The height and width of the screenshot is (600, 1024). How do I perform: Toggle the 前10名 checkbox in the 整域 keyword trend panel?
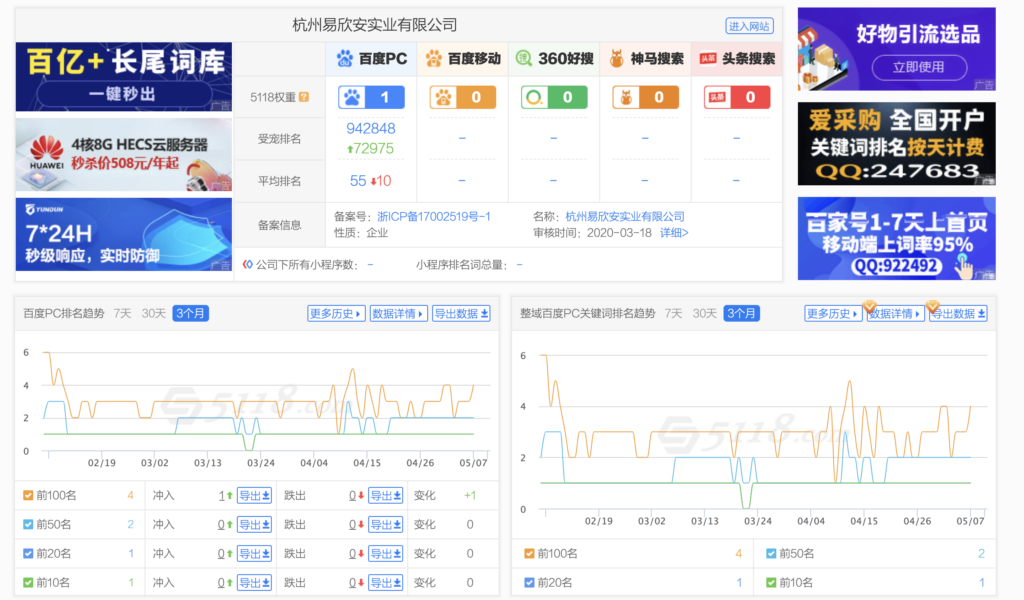(771, 582)
